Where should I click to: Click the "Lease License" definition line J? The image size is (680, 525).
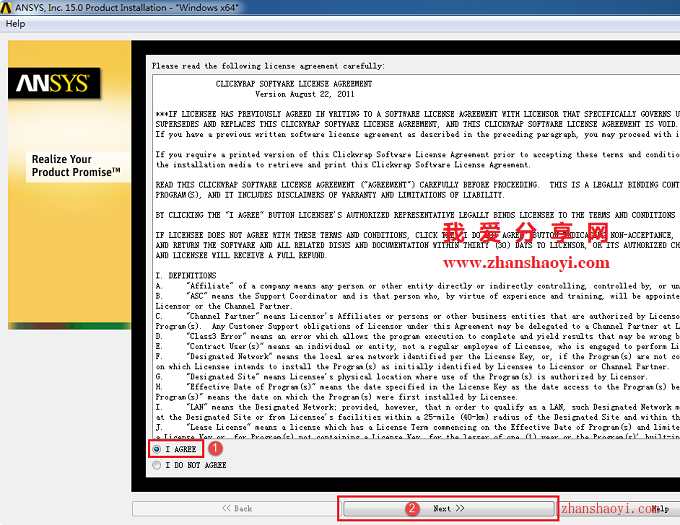[x=418, y=427]
